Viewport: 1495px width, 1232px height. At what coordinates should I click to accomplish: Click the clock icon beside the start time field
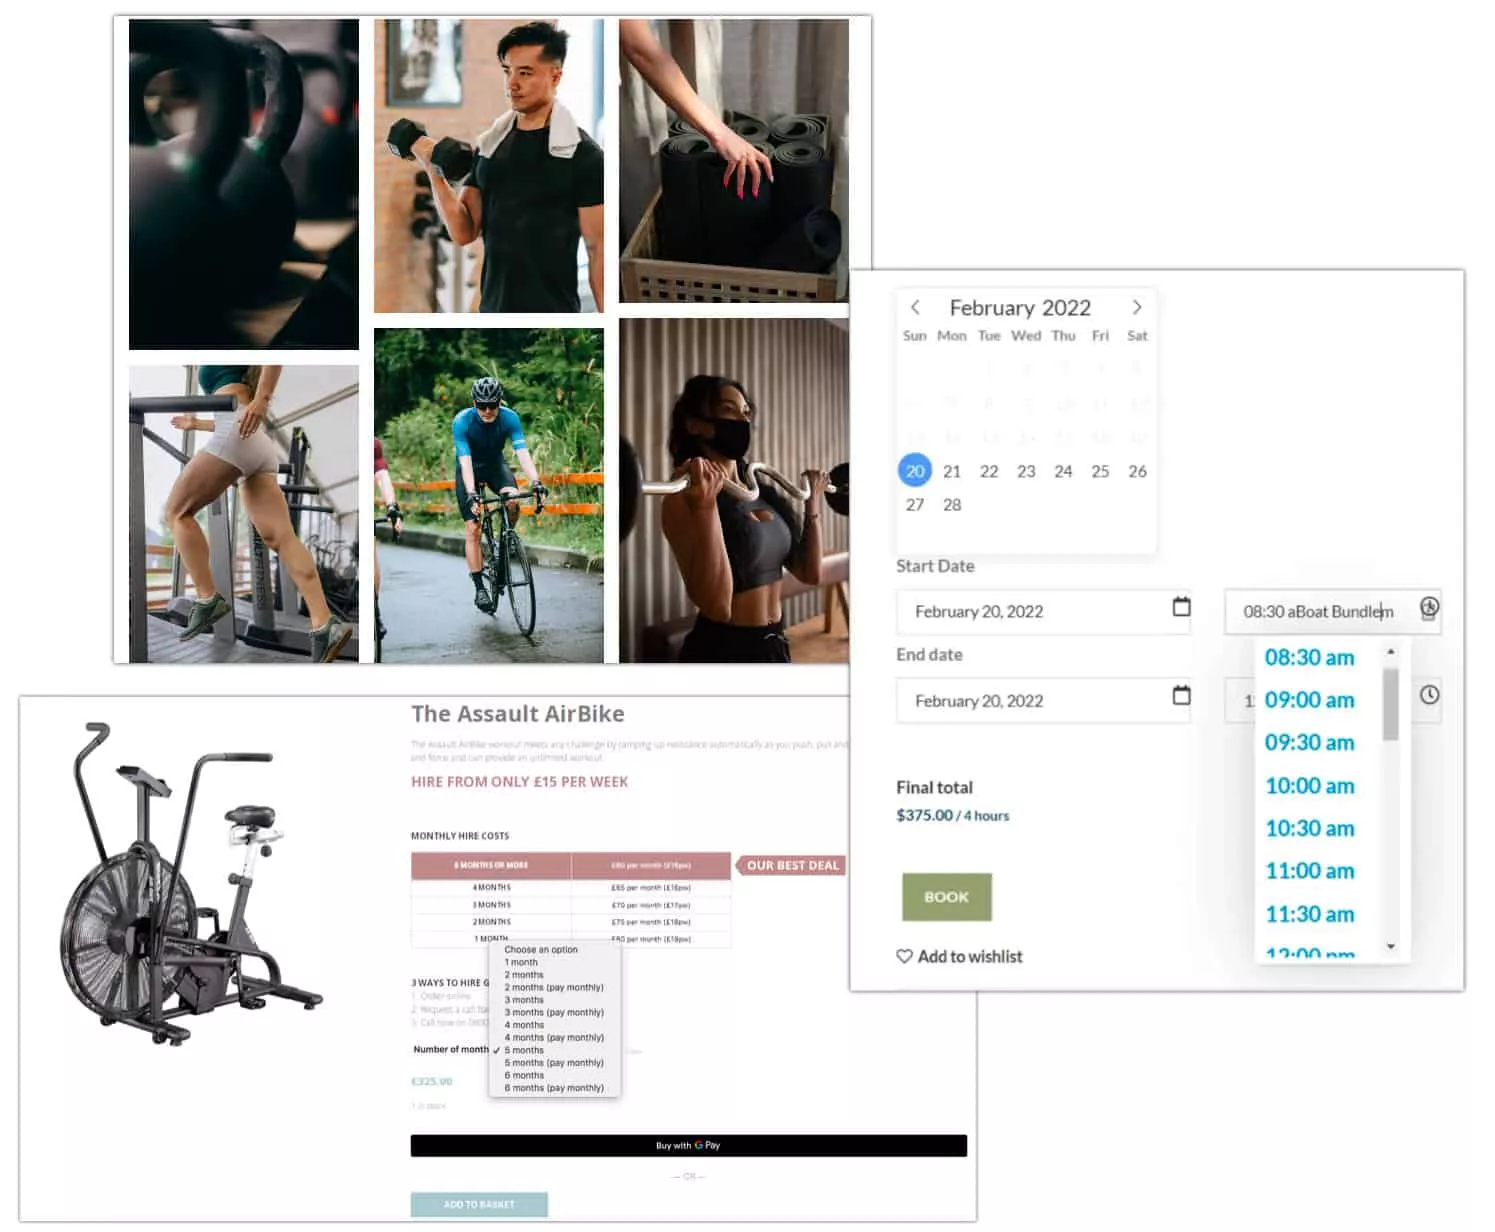(1429, 605)
